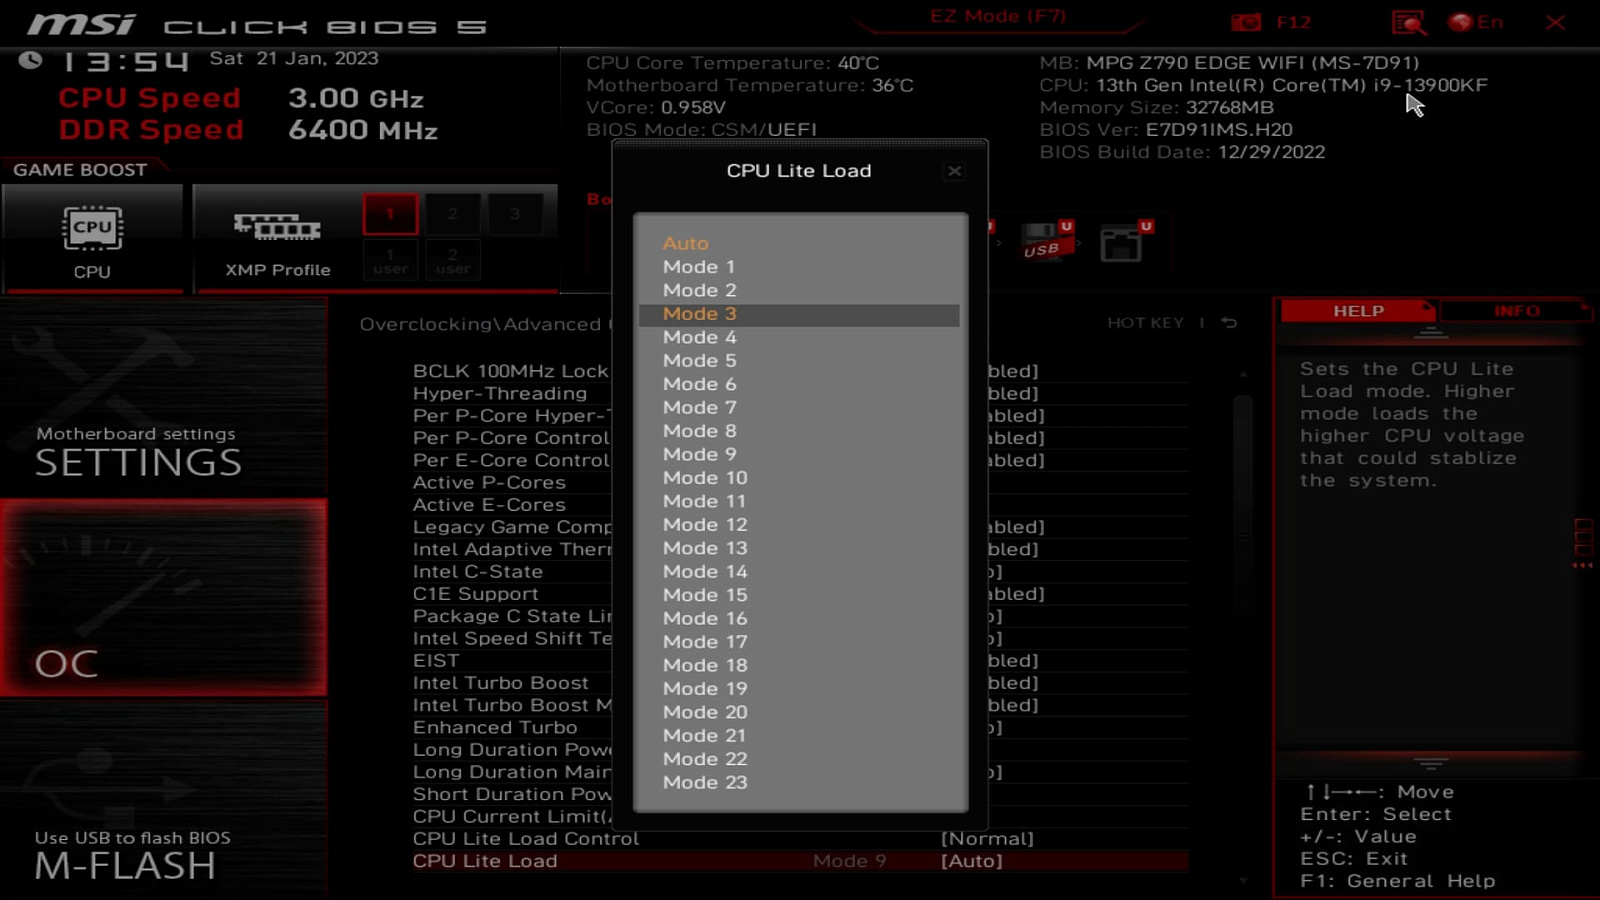Screen dimensions: 1600x900
Task: Collapse help panel with top handle
Action: [1431, 332]
